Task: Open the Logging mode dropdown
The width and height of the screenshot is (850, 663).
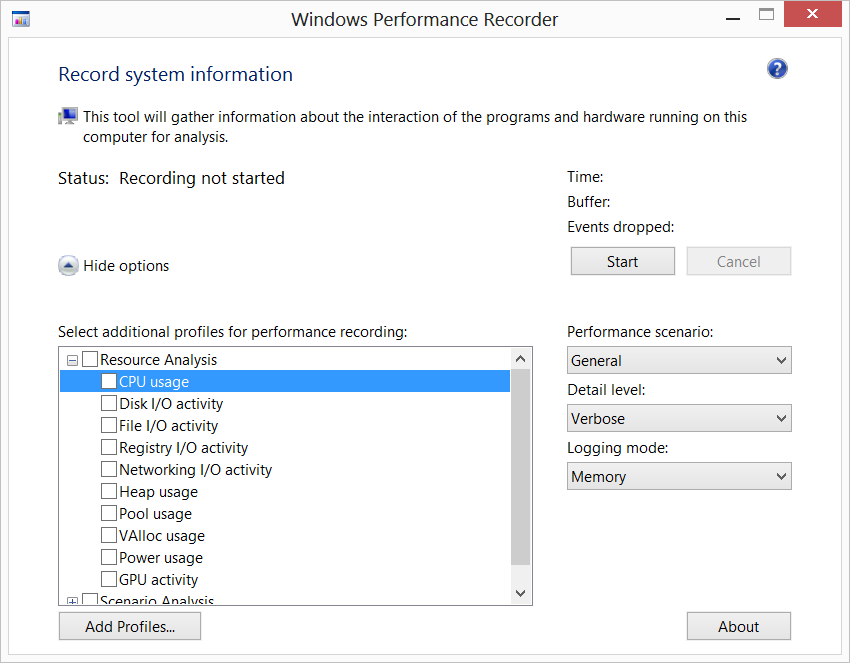Action: click(679, 477)
